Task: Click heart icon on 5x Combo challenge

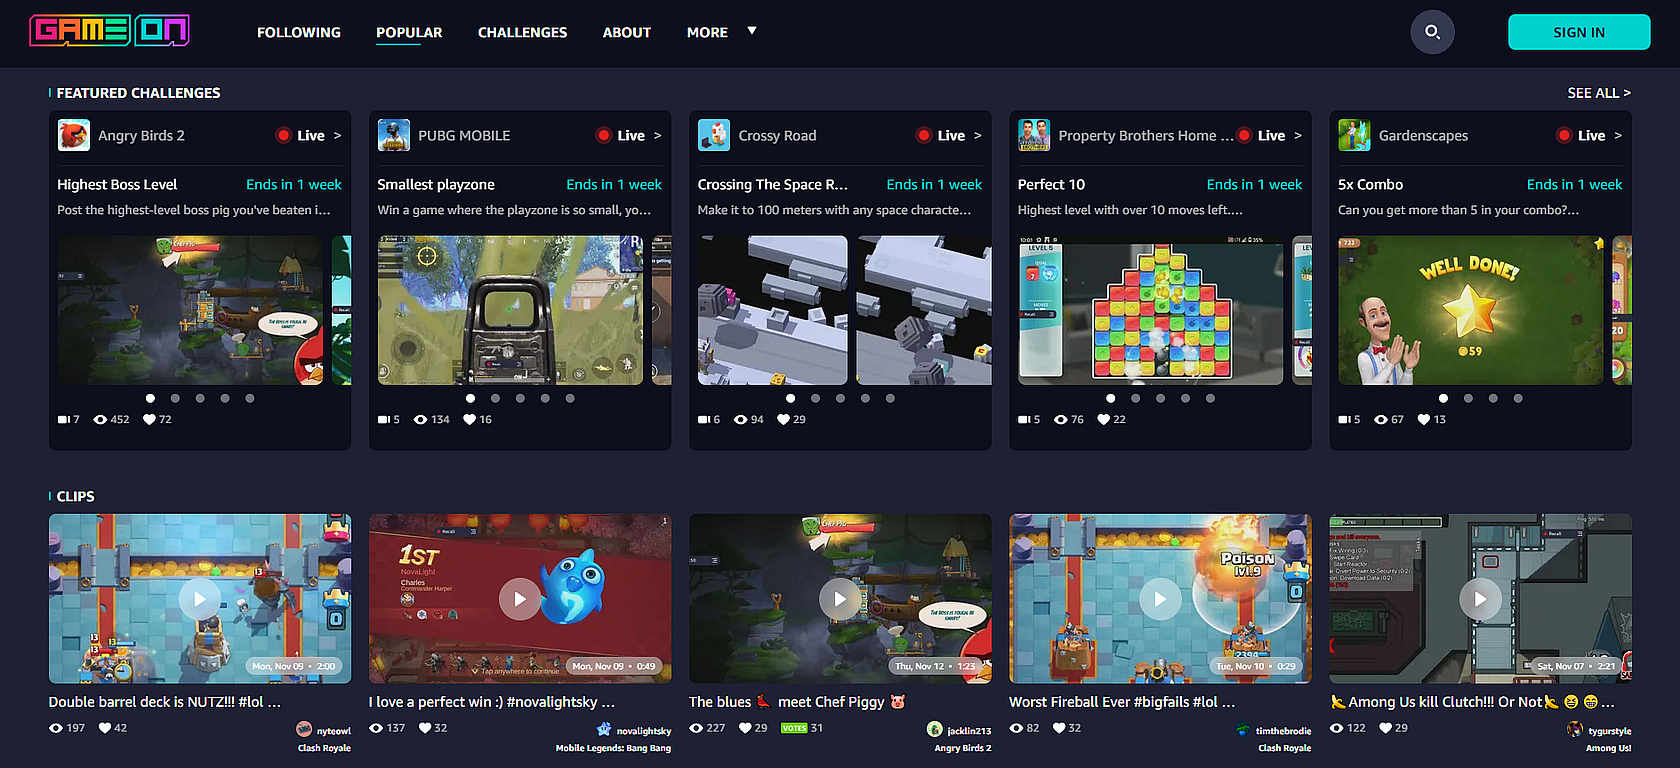Action: 1424,420
